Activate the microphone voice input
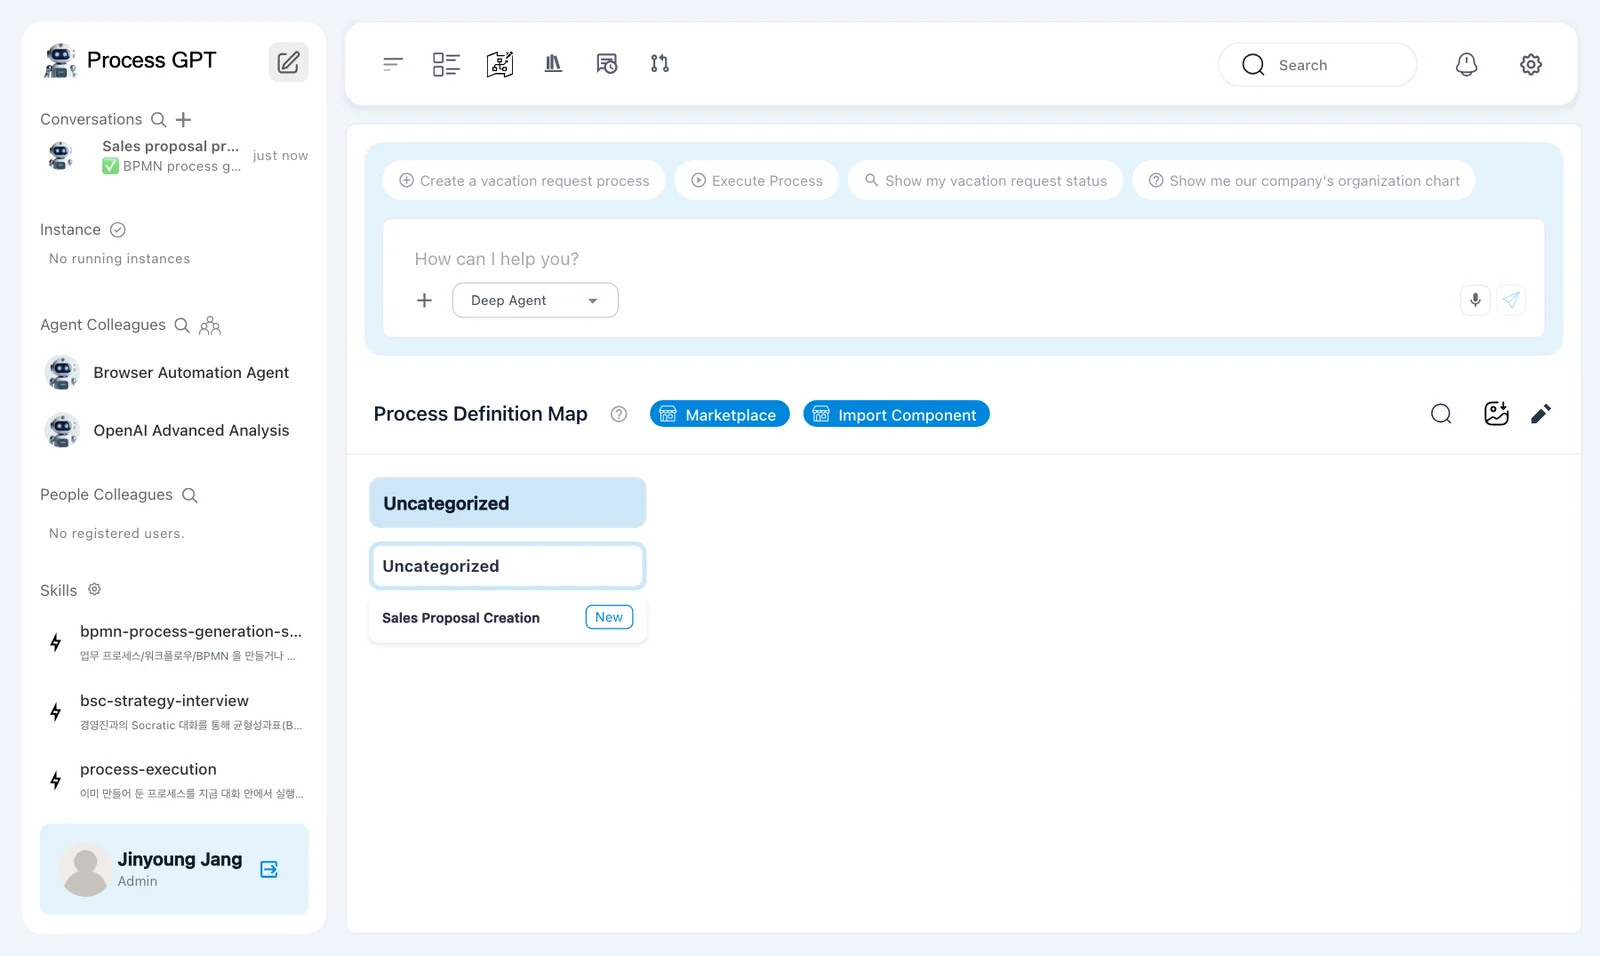 point(1475,300)
